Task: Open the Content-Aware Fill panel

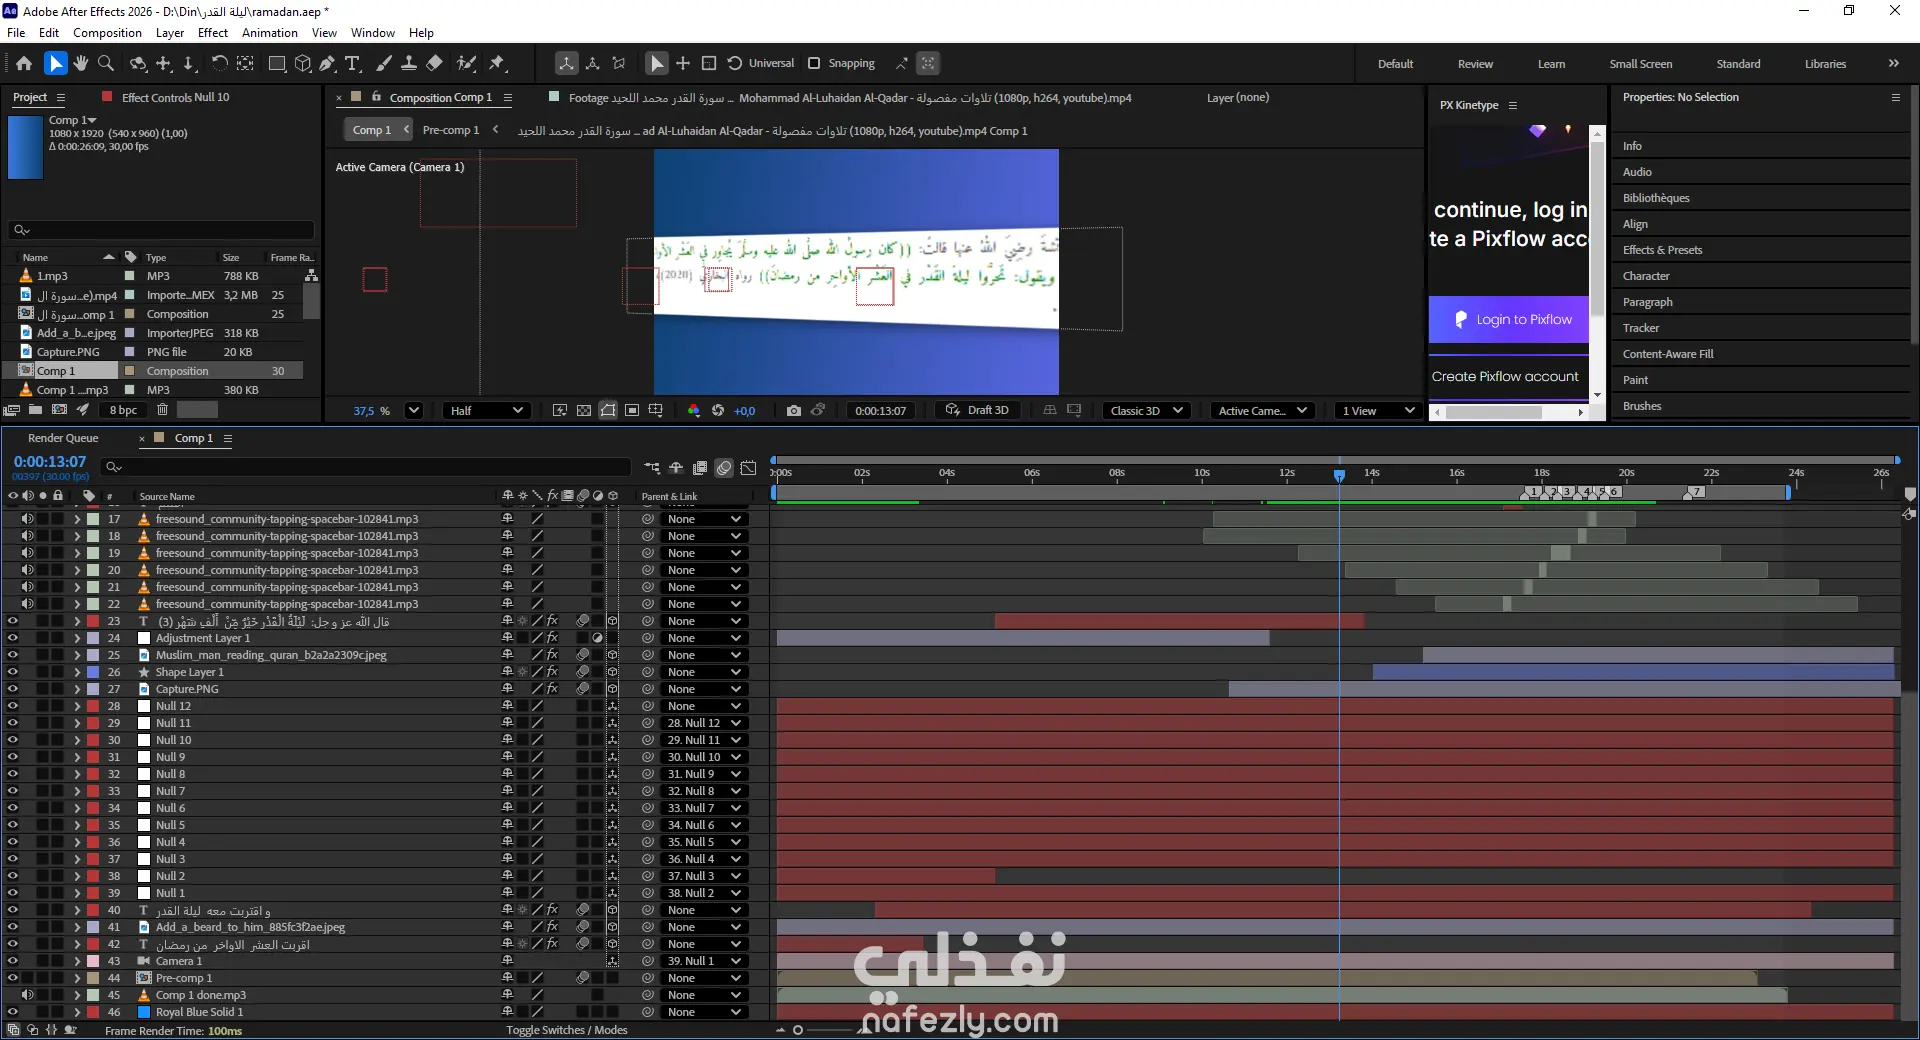Action: pos(1668,354)
